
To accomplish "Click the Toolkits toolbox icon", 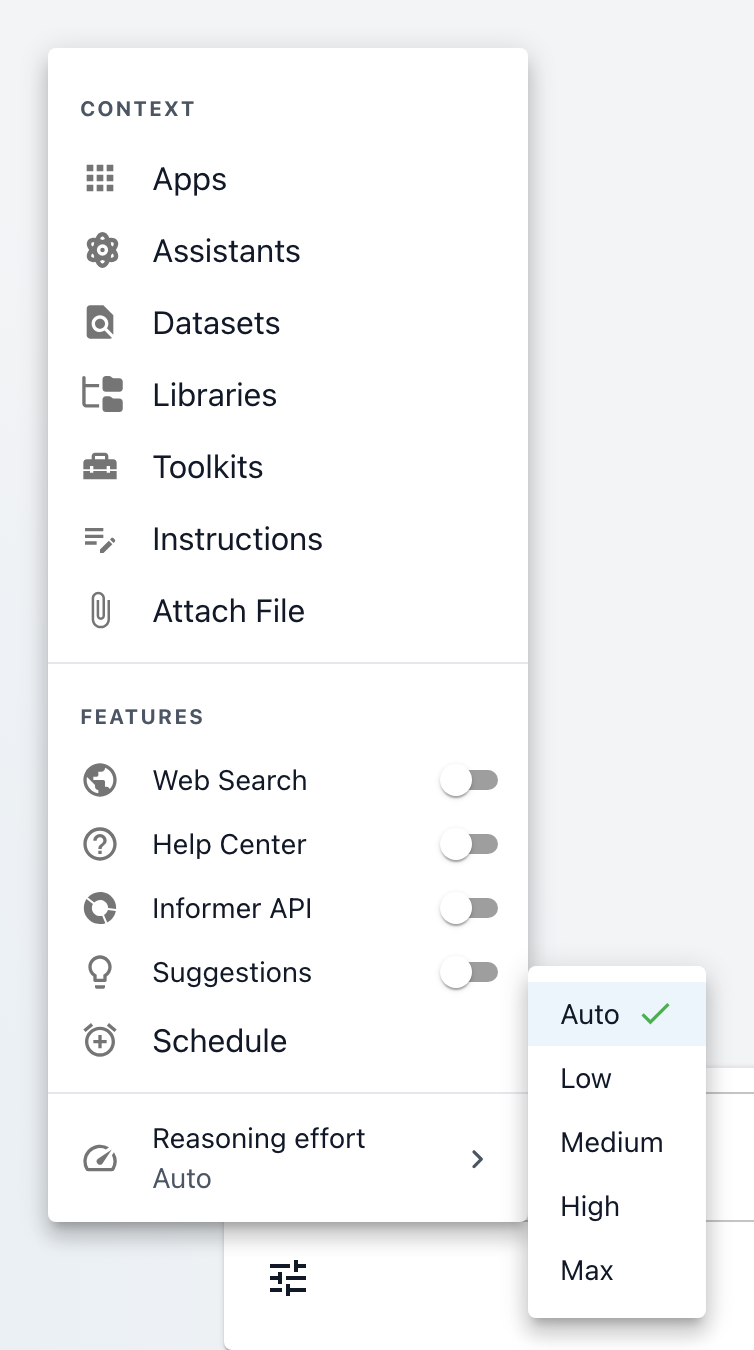I will pyautogui.click(x=100, y=467).
